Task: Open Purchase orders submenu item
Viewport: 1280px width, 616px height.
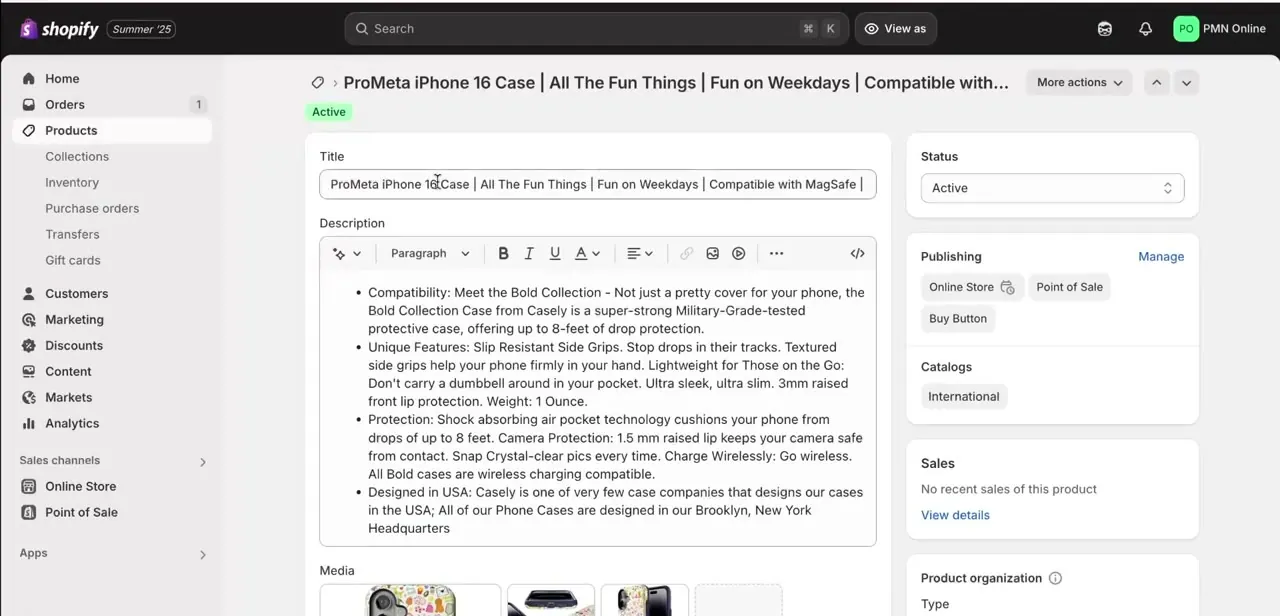Action: click(x=92, y=209)
